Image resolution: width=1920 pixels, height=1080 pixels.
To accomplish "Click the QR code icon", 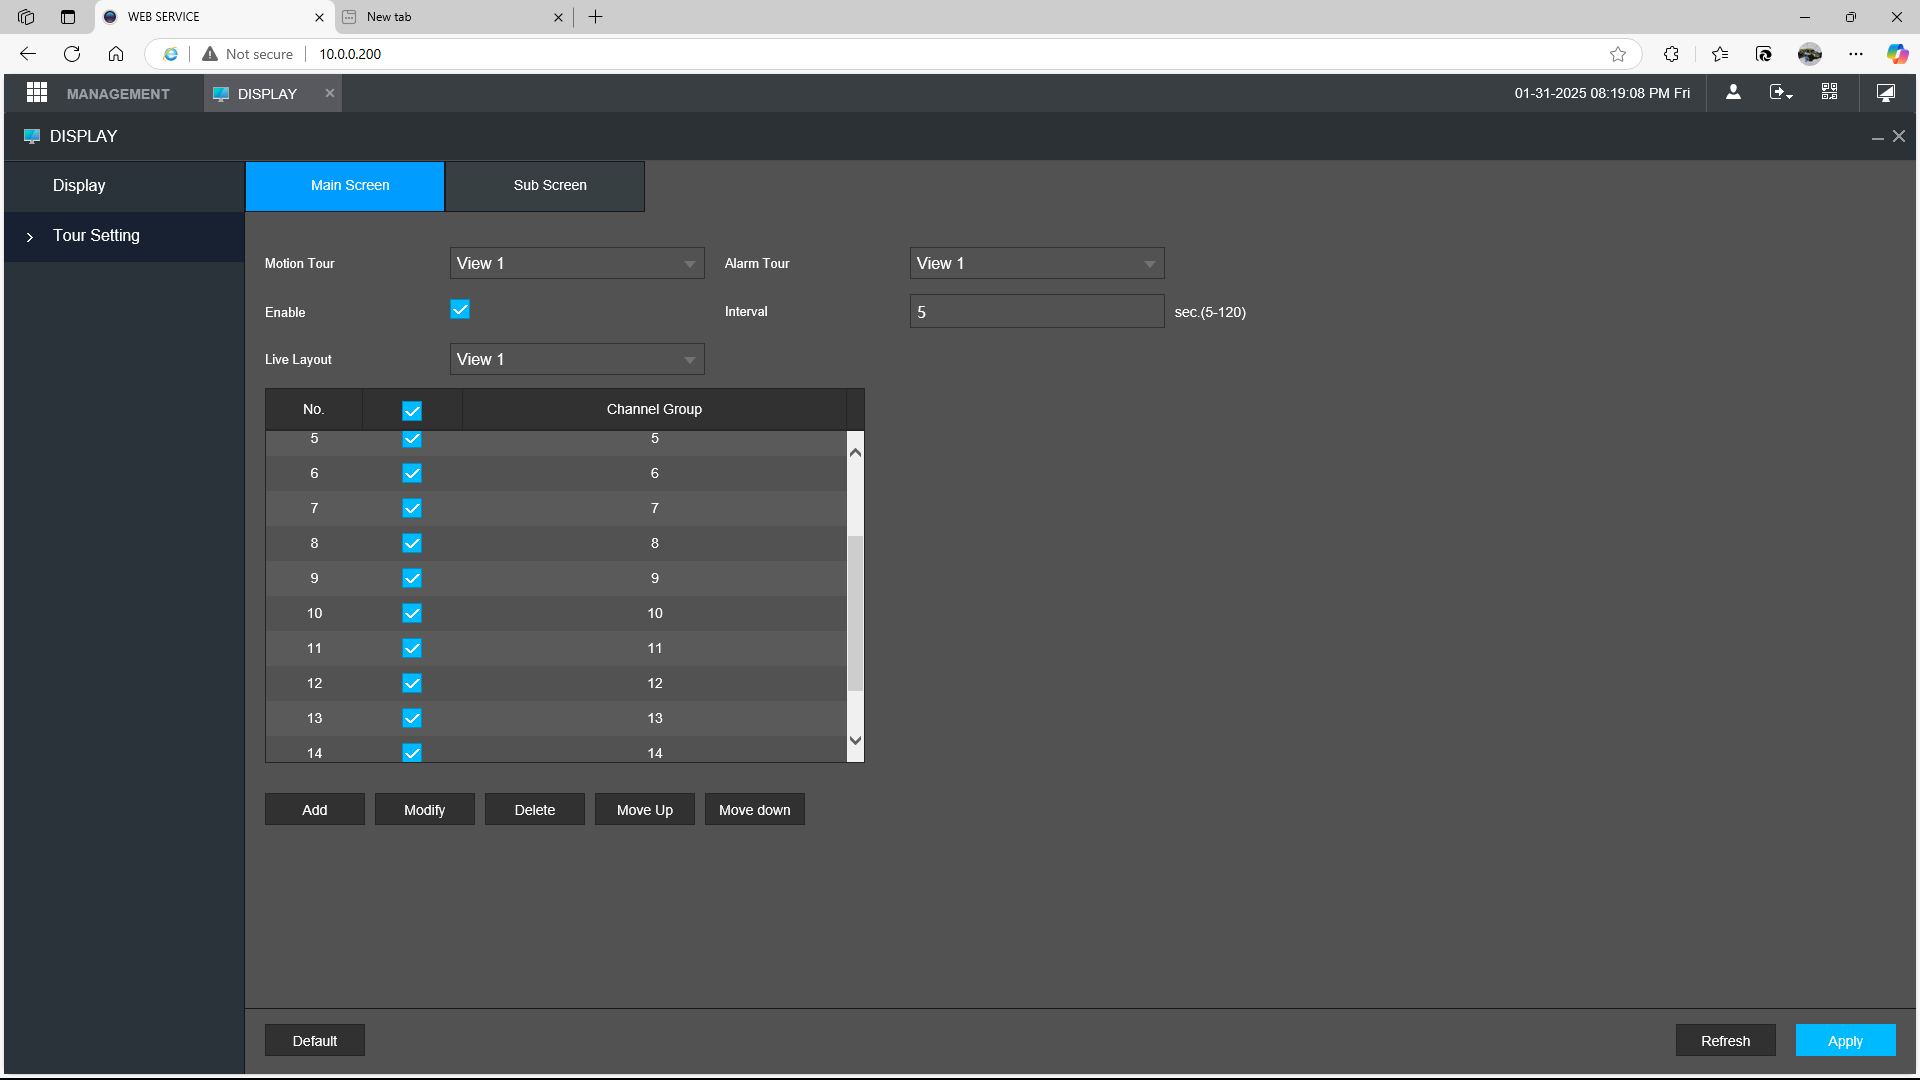I will point(1829,92).
